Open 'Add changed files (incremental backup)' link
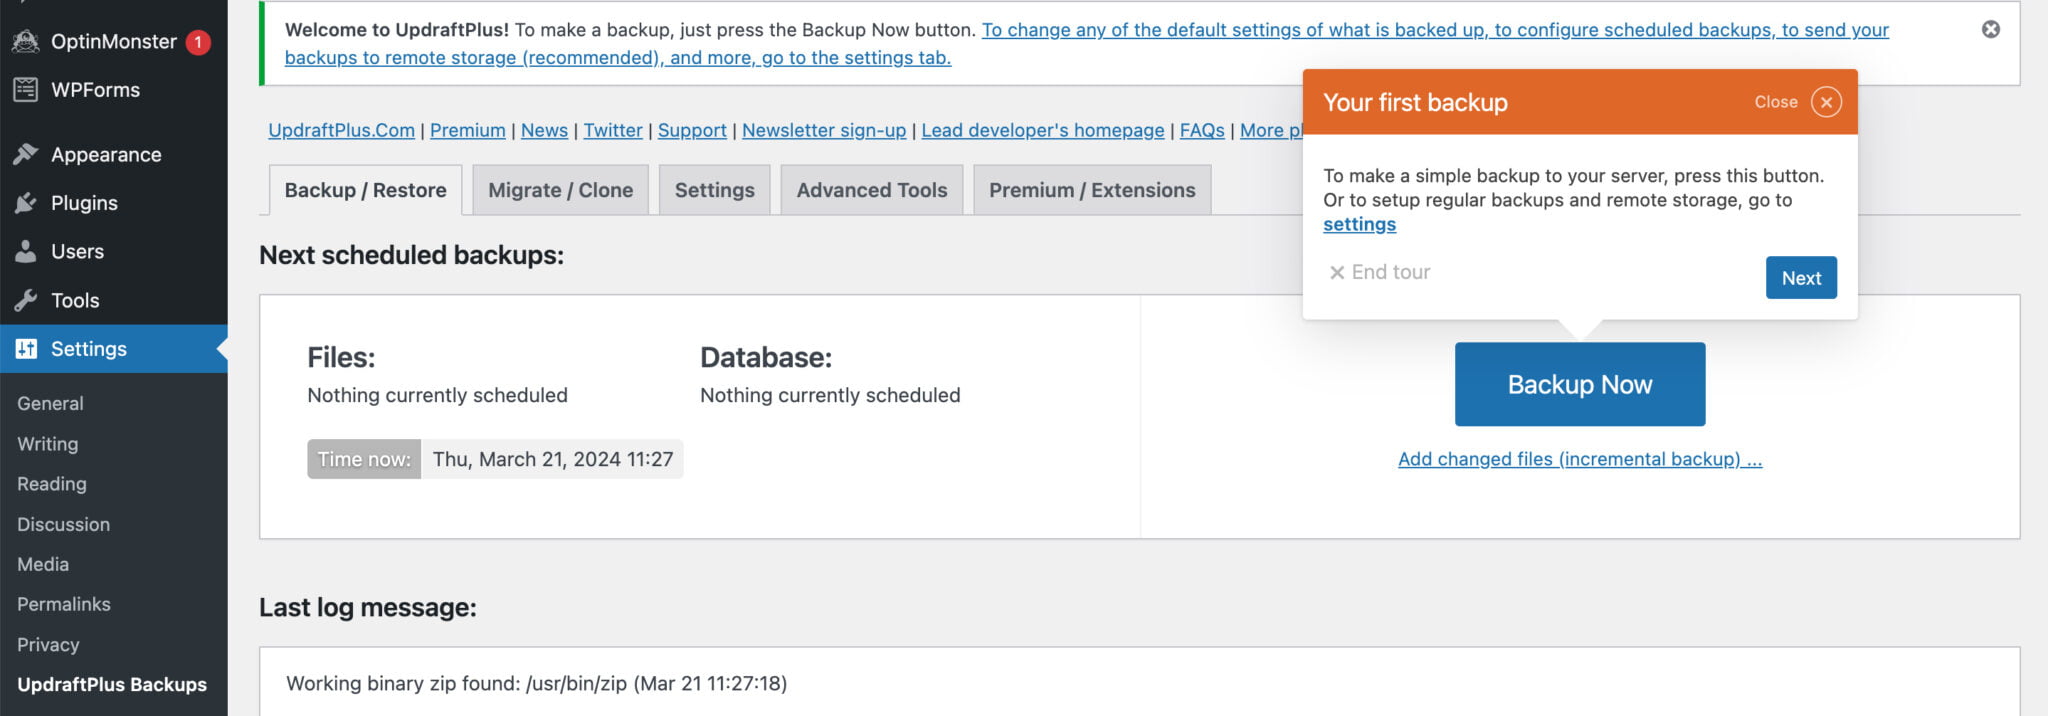Viewport: 2048px width, 716px height. click(1579, 459)
